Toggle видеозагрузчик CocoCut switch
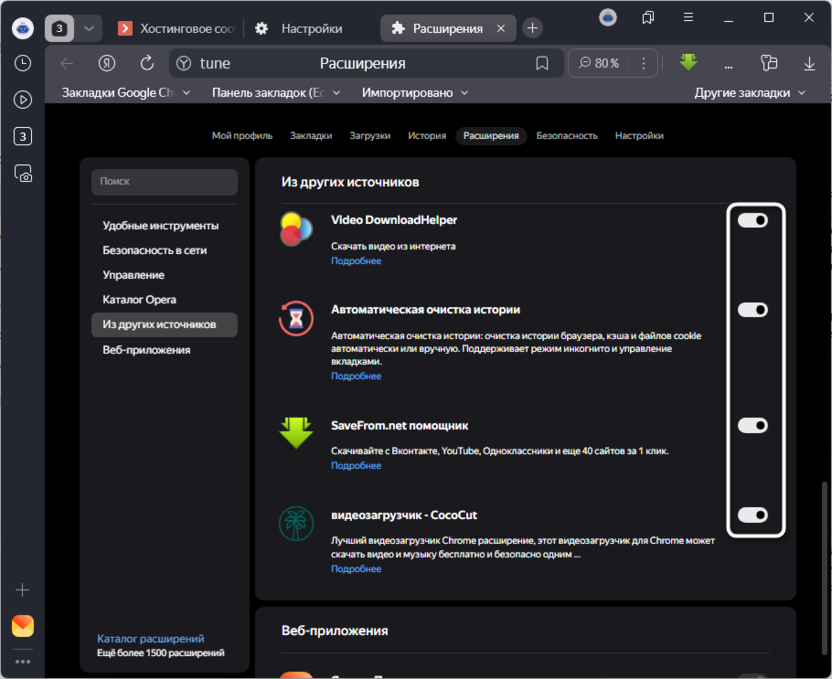Viewport: 832px width, 679px height. [752, 515]
